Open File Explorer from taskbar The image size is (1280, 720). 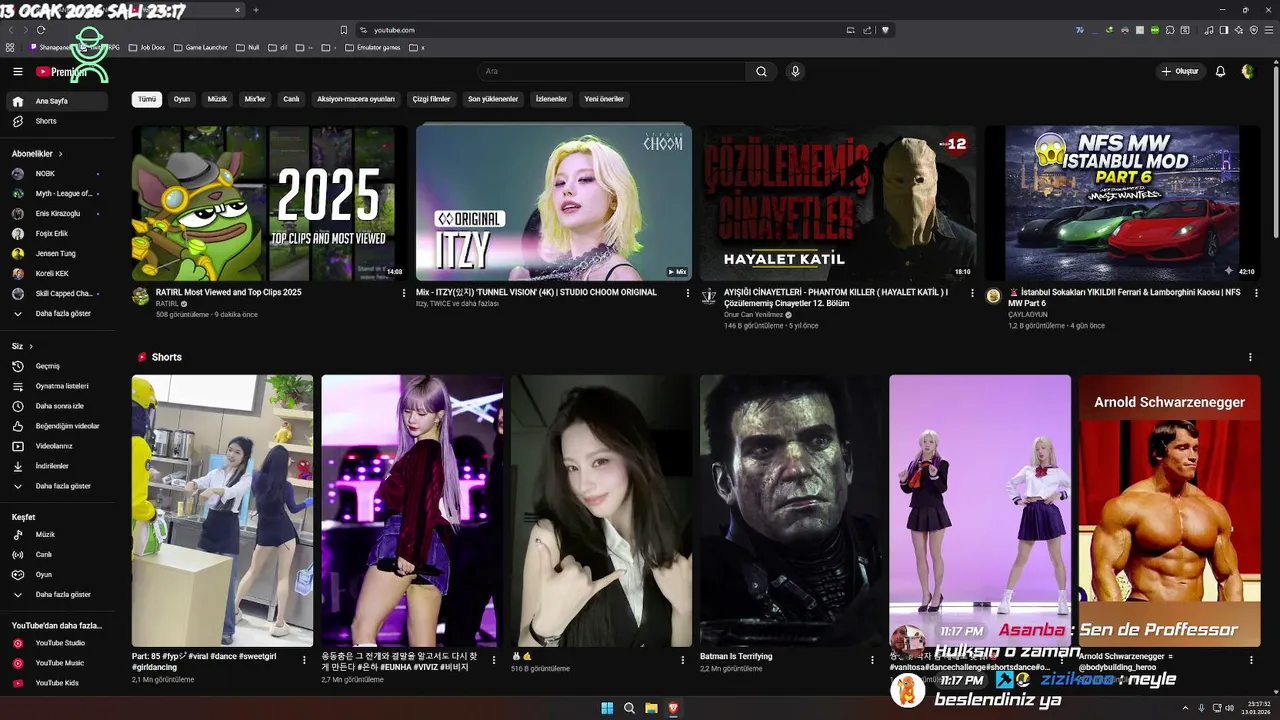651,708
